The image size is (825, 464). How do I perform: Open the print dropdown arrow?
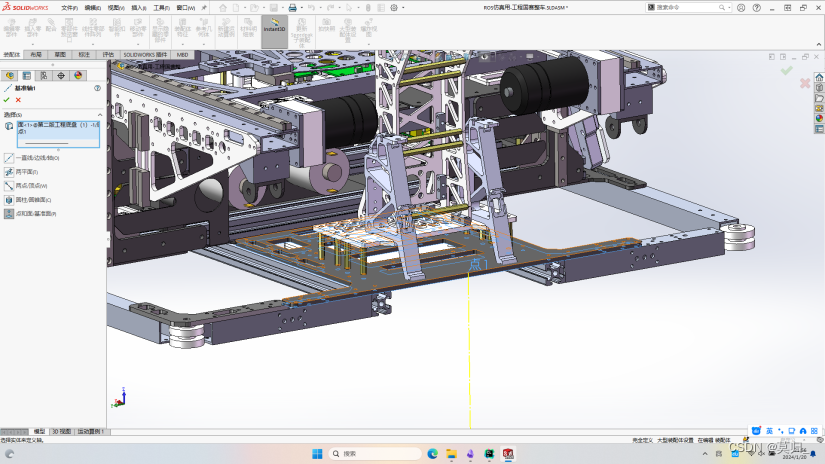click(301, 7)
